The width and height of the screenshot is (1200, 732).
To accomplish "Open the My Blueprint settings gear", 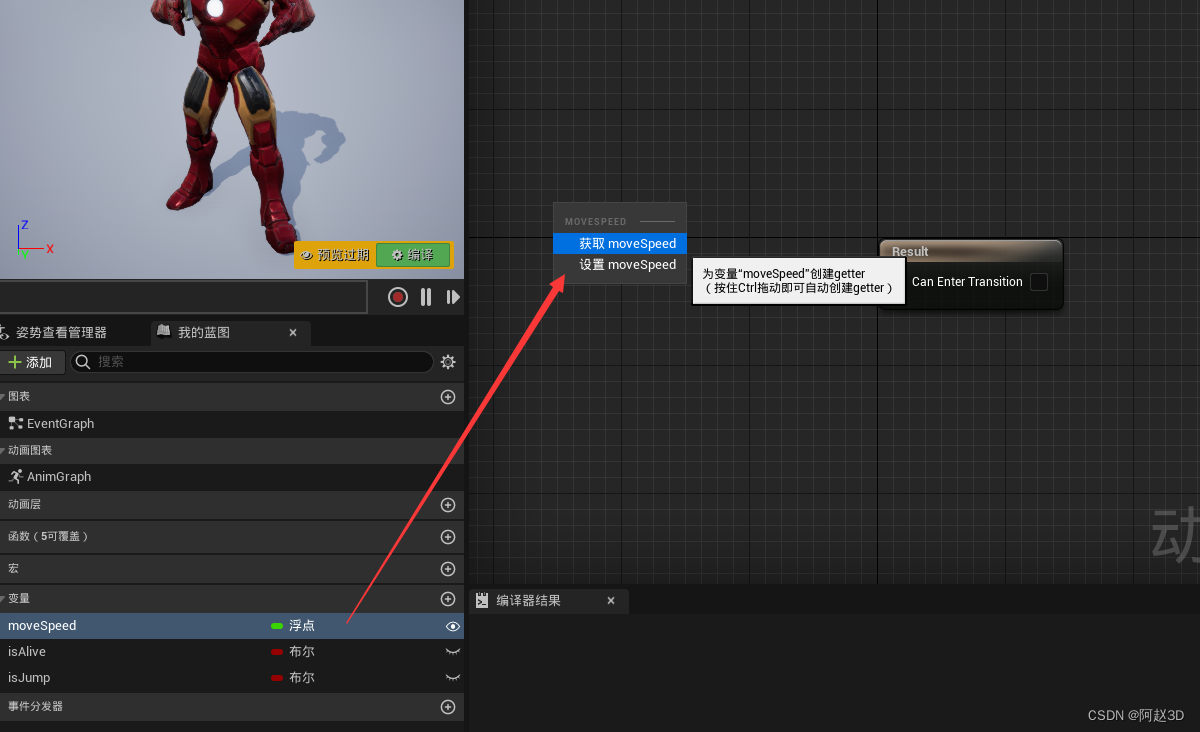I will 448,362.
